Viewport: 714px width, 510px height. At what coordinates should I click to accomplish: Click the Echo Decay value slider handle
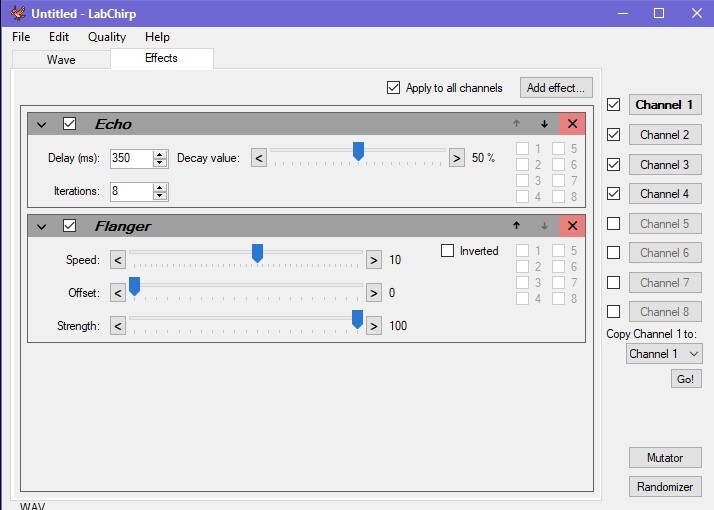pyautogui.click(x=358, y=151)
